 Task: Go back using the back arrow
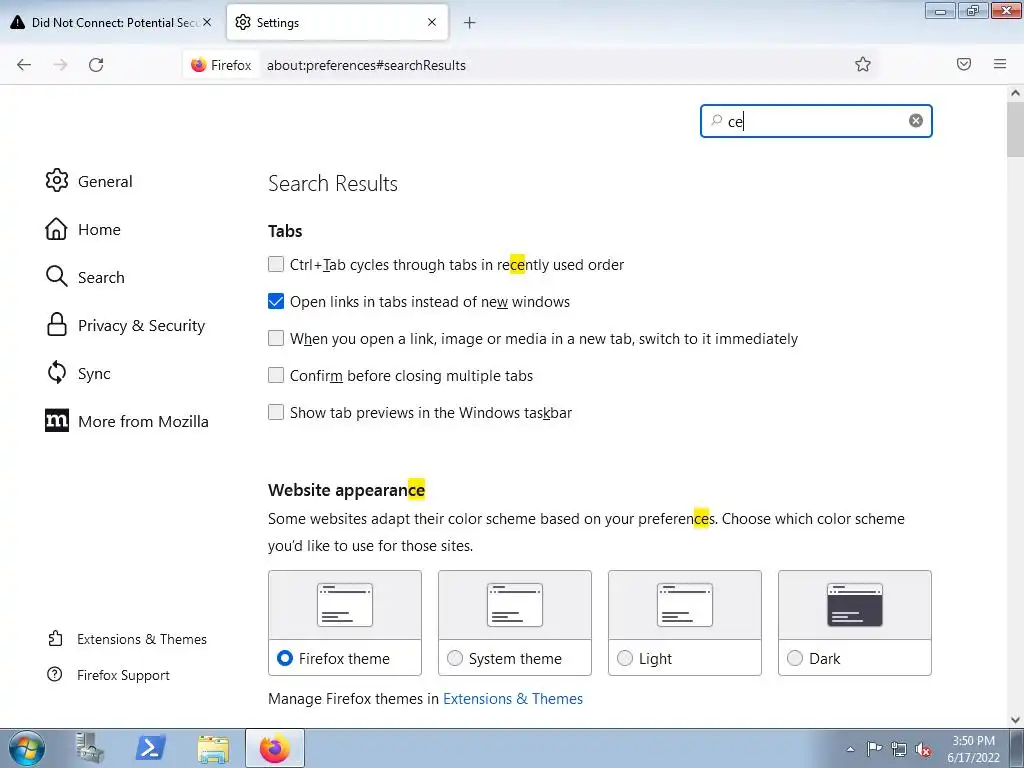pyautogui.click(x=24, y=65)
